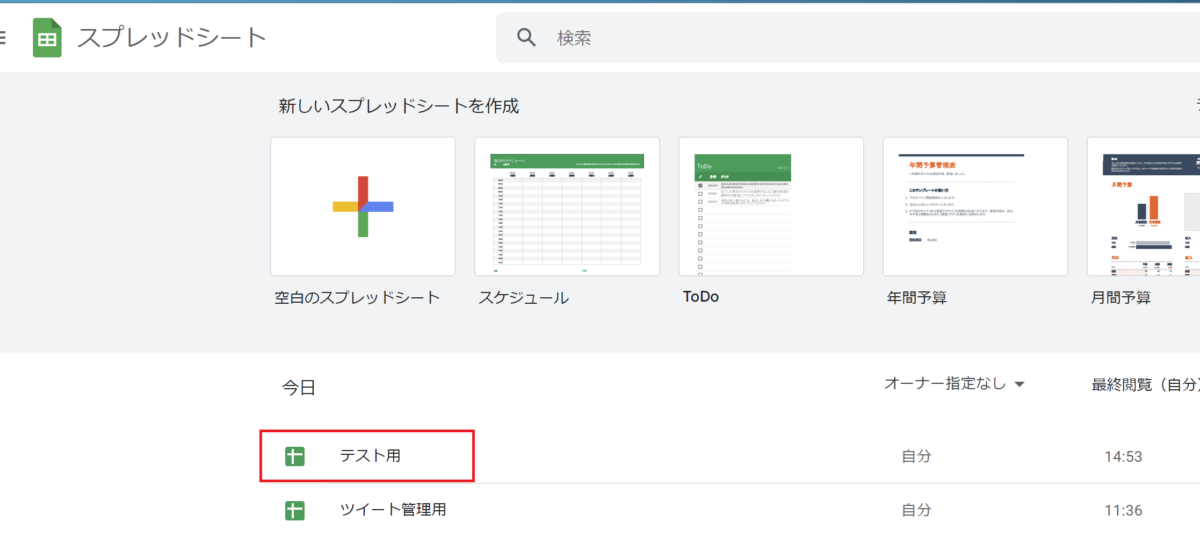This screenshot has width=1200, height=550.
Task: Open the main hamburger menu
Action: [3, 38]
